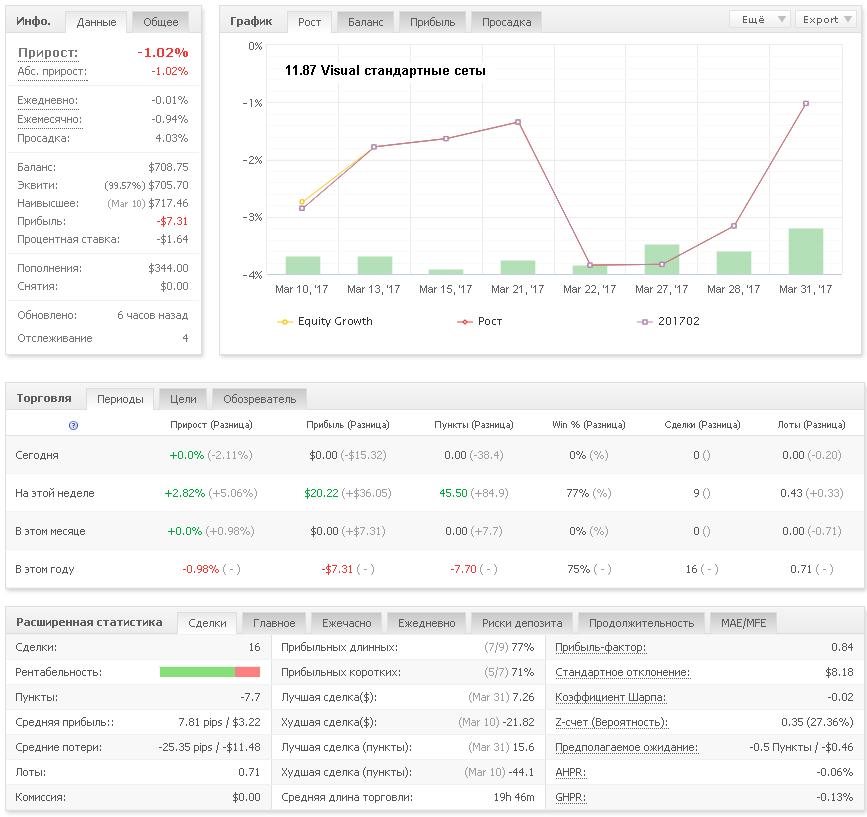Click the Прибыль-фактор label
867x817 pixels.
click(x=600, y=647)
